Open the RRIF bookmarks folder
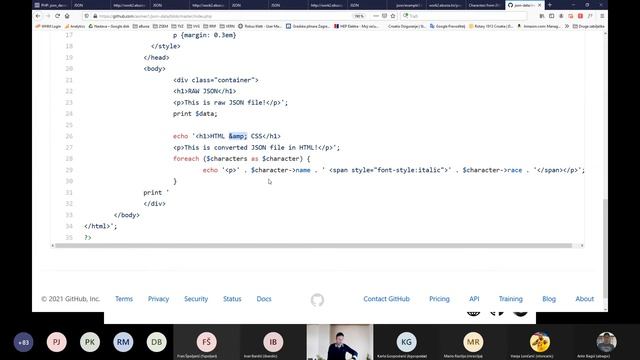The image size is (640, 360). pyautogui.click(x=209, y=26)
